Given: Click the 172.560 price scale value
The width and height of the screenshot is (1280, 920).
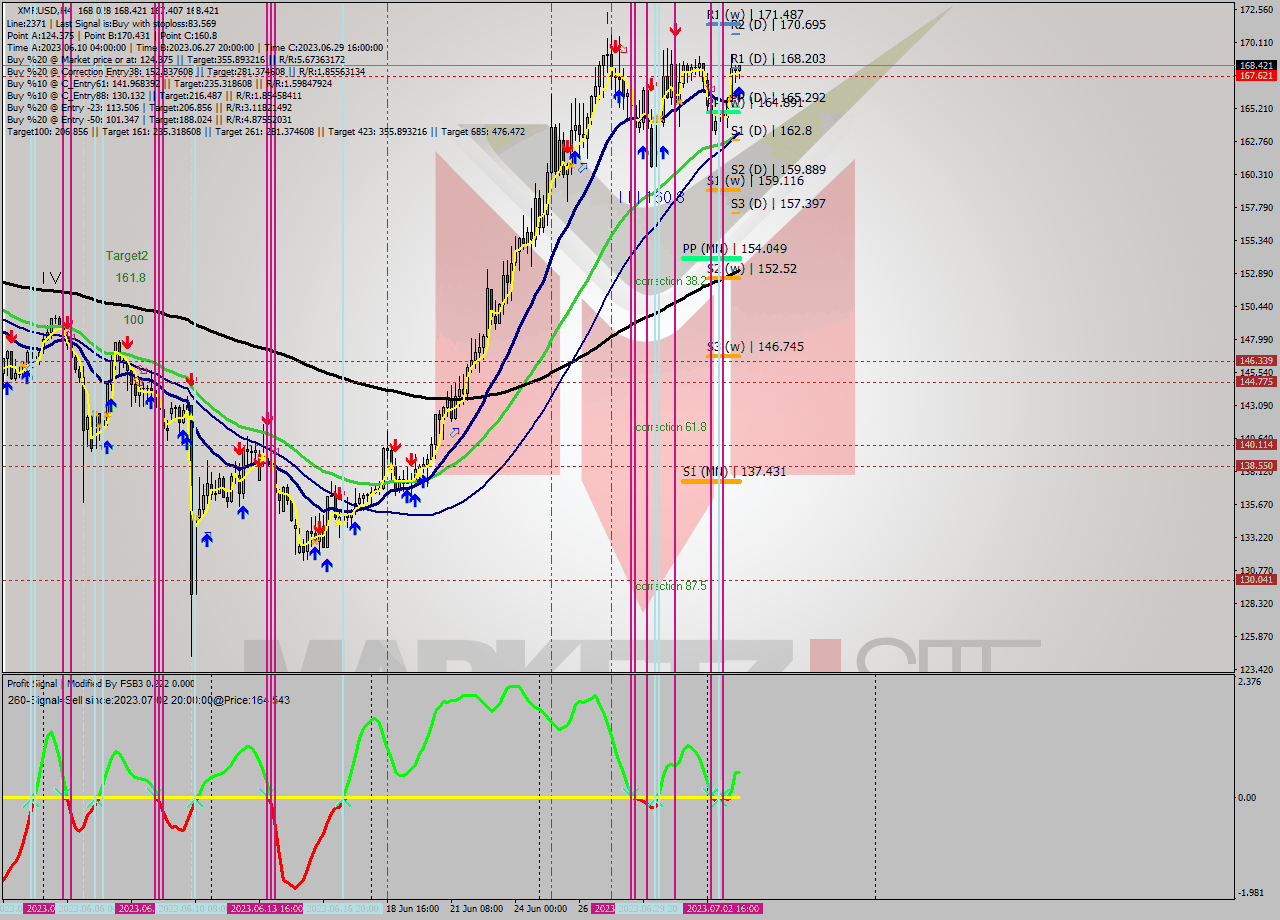Looking at the screenshot, I should 1255,10.
